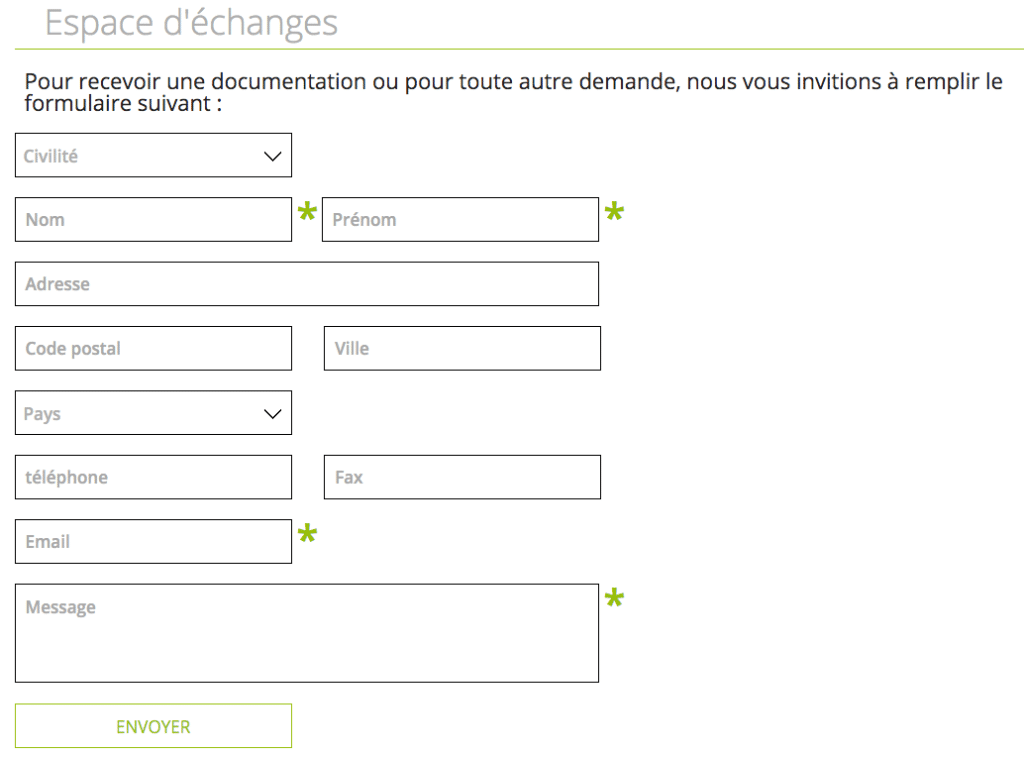
Task: Click the green asterisk beside Prénom field
Action: point(614,212)
